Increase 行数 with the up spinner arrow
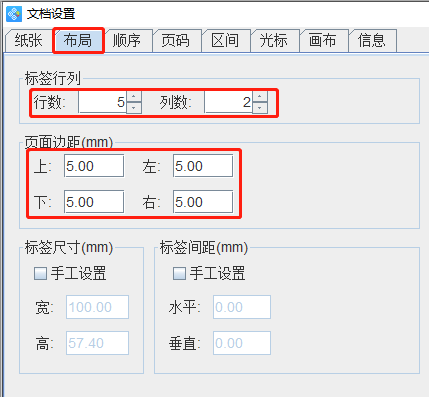Screen dimensions: 429x397 point(134,97)
